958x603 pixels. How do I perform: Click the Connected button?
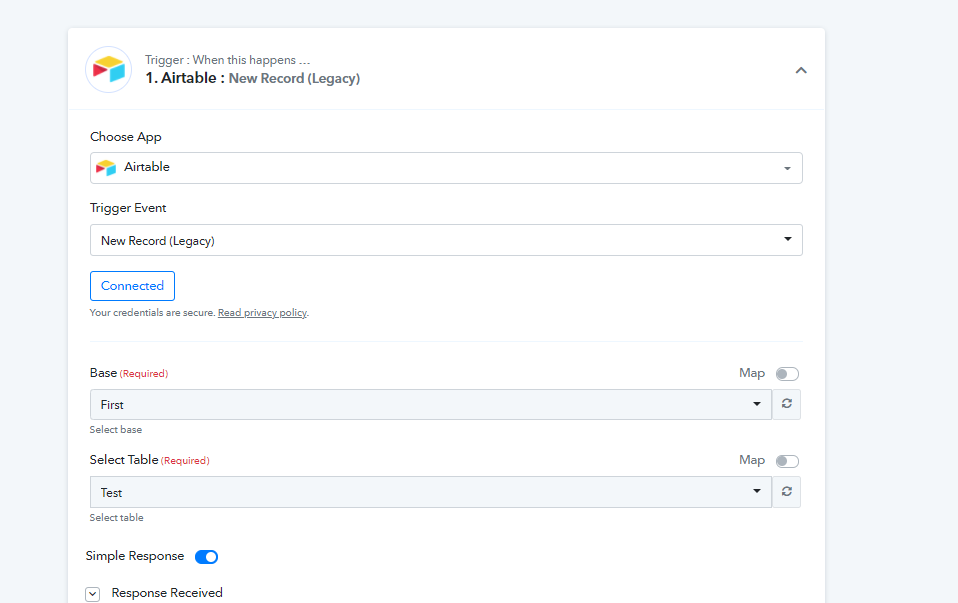coord(132,286)
